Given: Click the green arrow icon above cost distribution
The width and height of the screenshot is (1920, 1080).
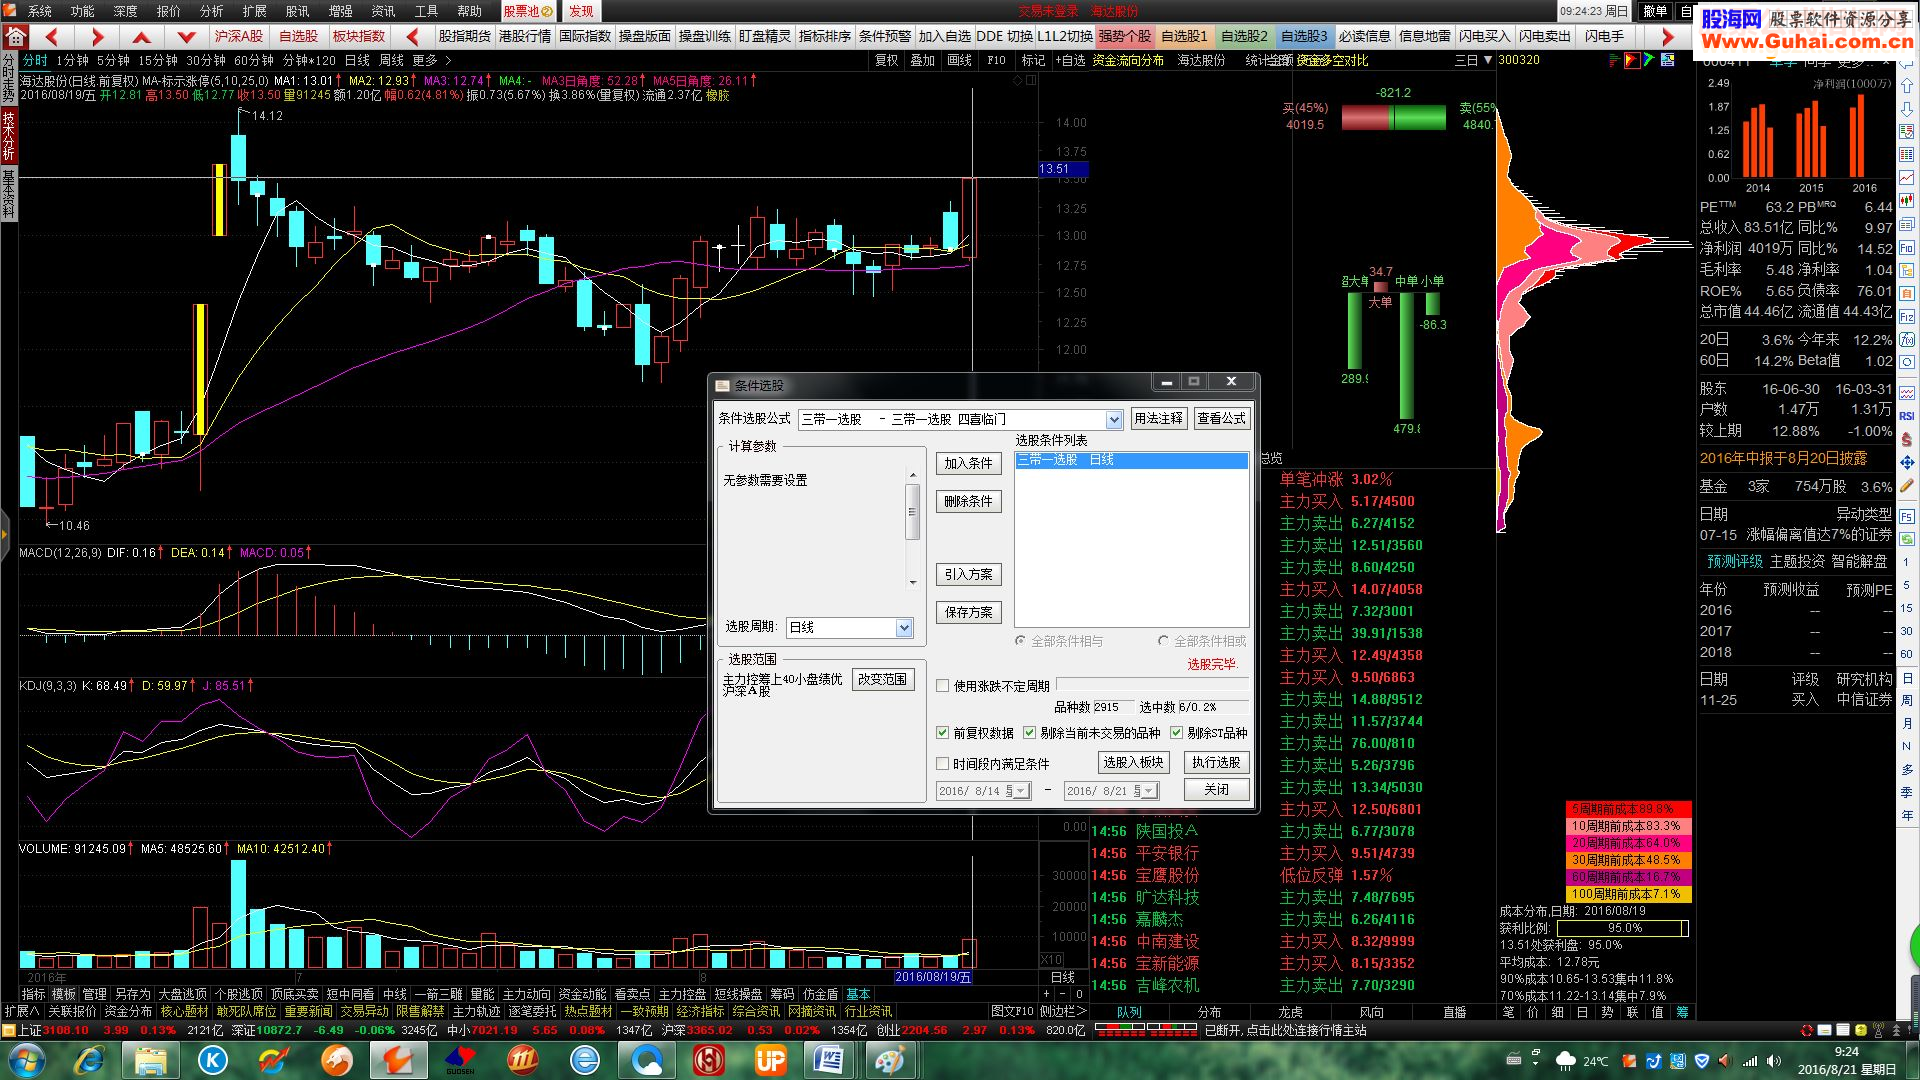Looking at the screenshot, I should tap(1648, 60).
